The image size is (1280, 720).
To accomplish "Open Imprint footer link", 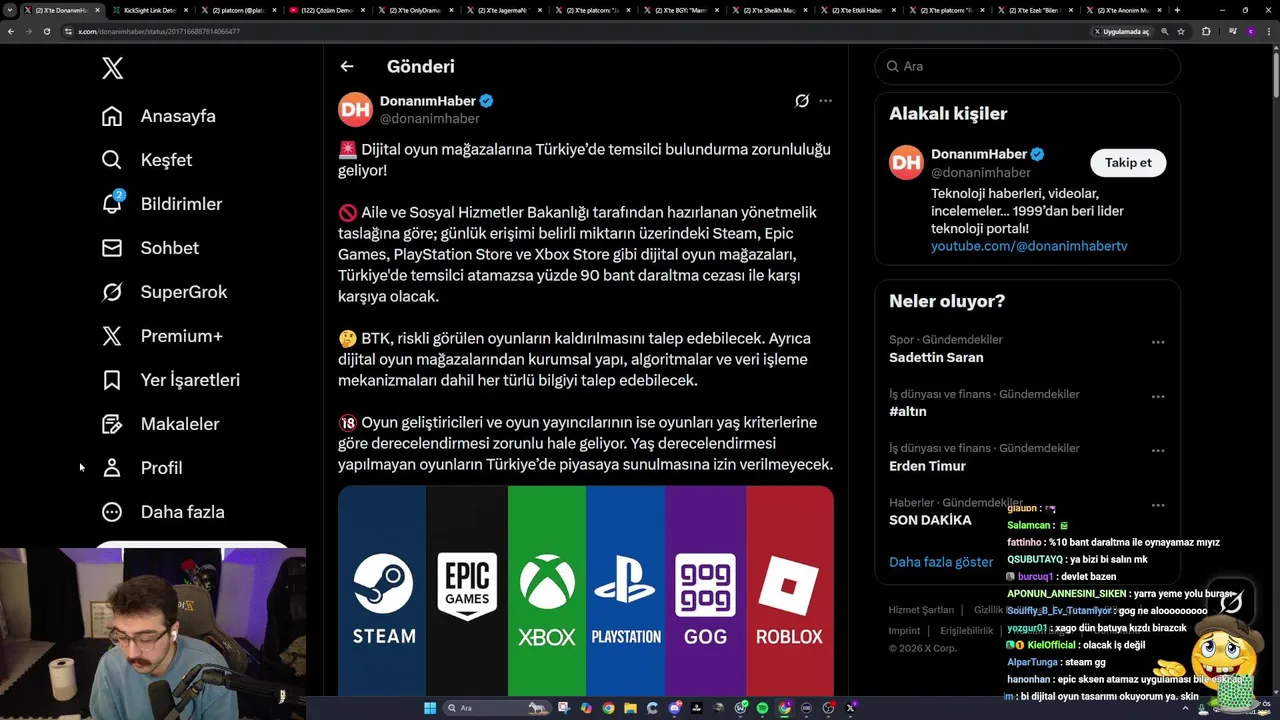I will point(904,631).
